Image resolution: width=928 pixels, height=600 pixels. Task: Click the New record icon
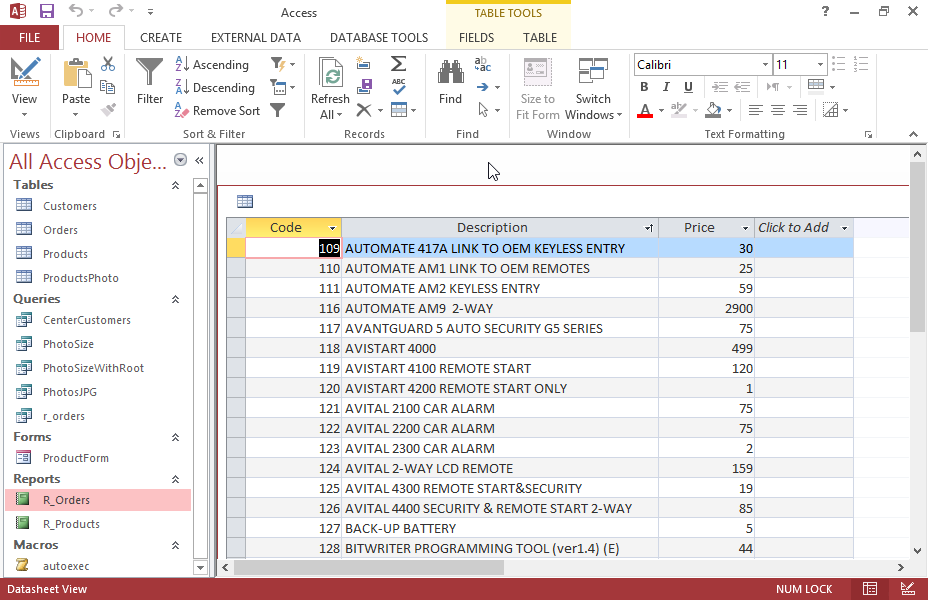pos(363,63)
